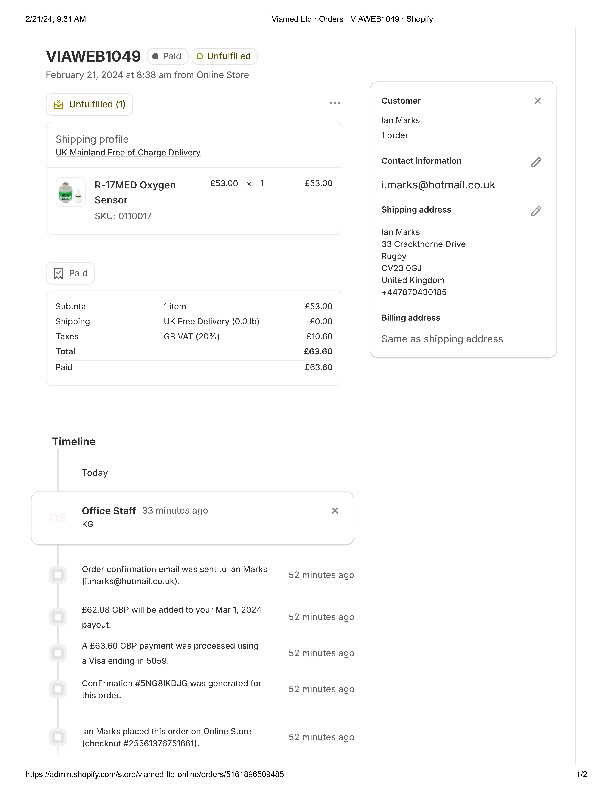Image resolution: width=612 pixels, height=792 pixels.
Task: Click the receipt icon in the payment card's Paid badge
Action: (x=59, y=273)
